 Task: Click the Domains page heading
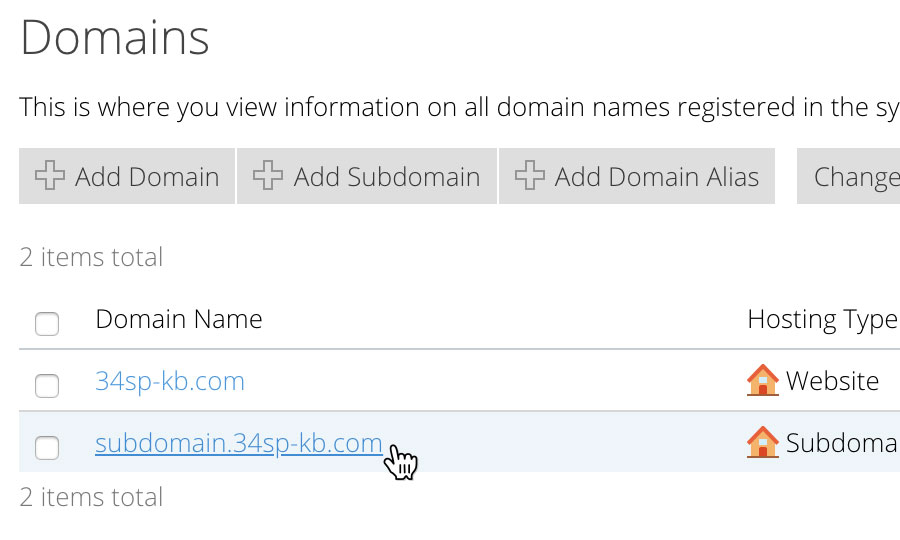point(115,38)
